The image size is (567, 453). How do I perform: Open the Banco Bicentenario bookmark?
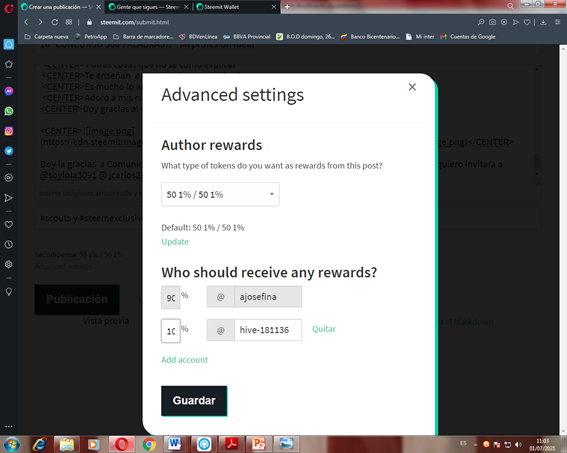pos(370,37)
